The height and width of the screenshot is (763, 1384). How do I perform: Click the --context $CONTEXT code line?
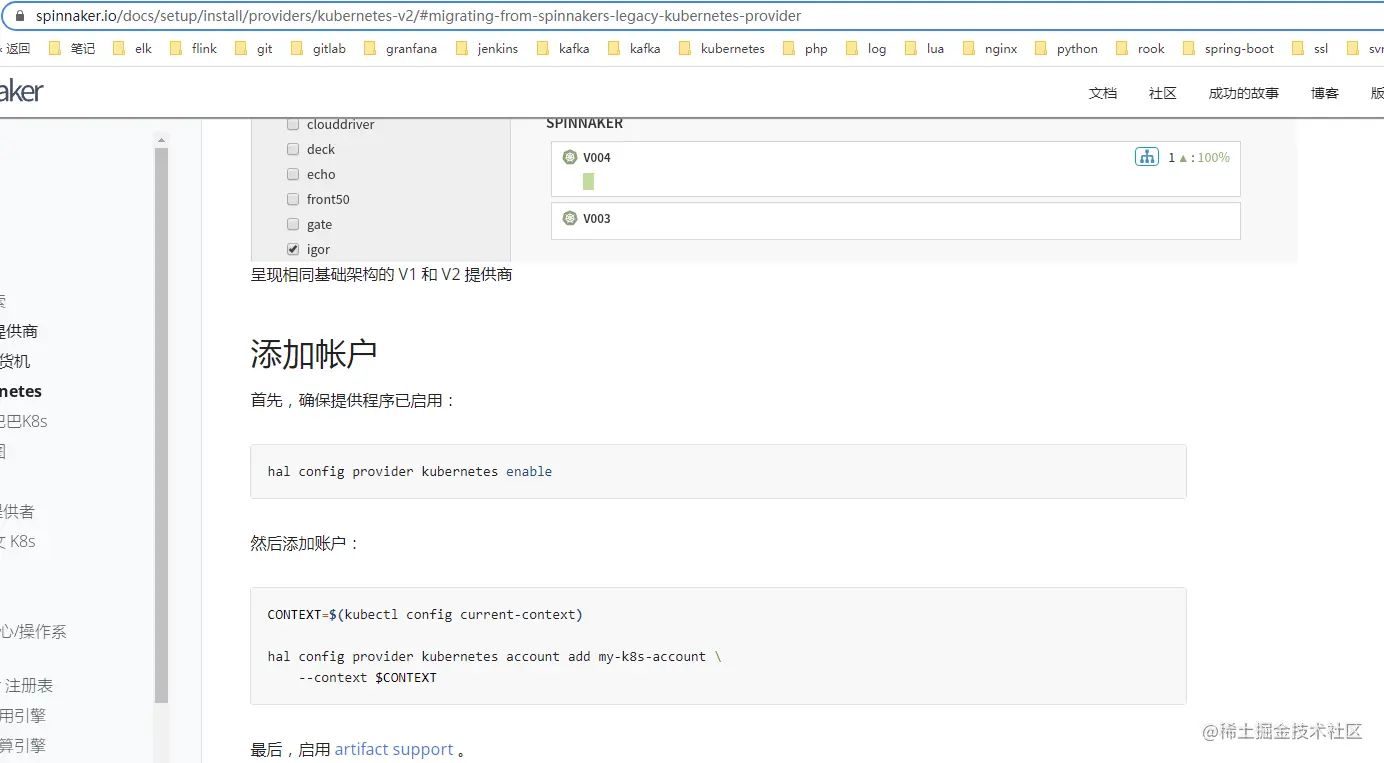pos(368,677)
